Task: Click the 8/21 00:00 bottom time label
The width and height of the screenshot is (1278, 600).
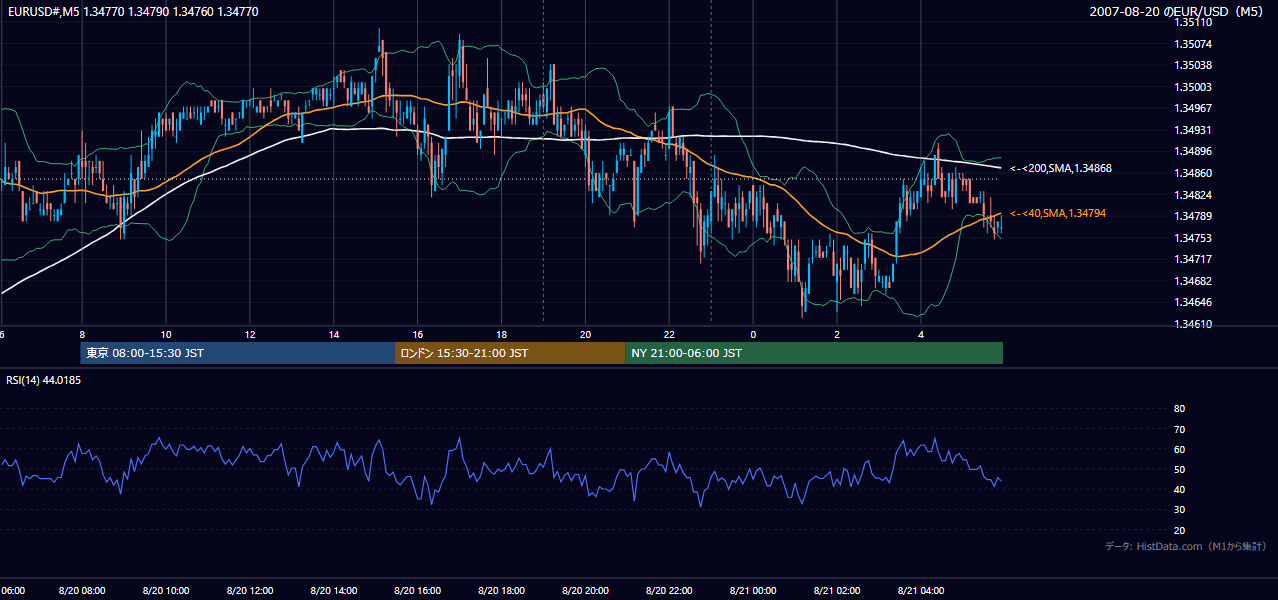Action: click(x=753, y=590)
